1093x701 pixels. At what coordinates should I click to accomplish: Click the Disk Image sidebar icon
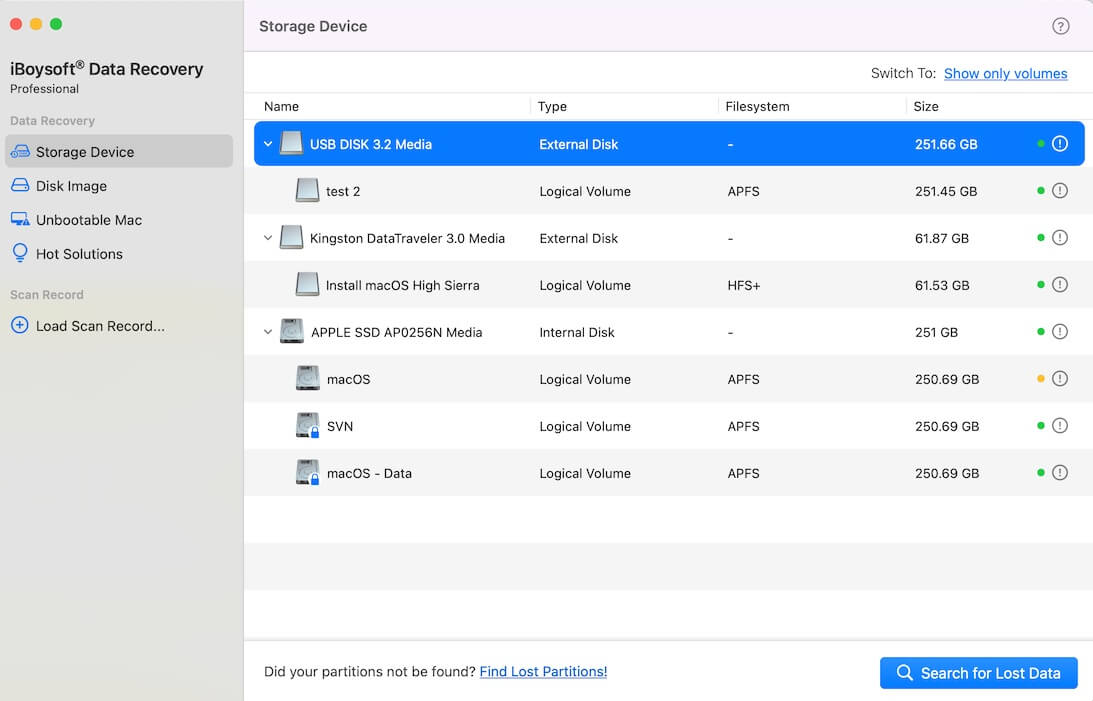coord(20,185)
